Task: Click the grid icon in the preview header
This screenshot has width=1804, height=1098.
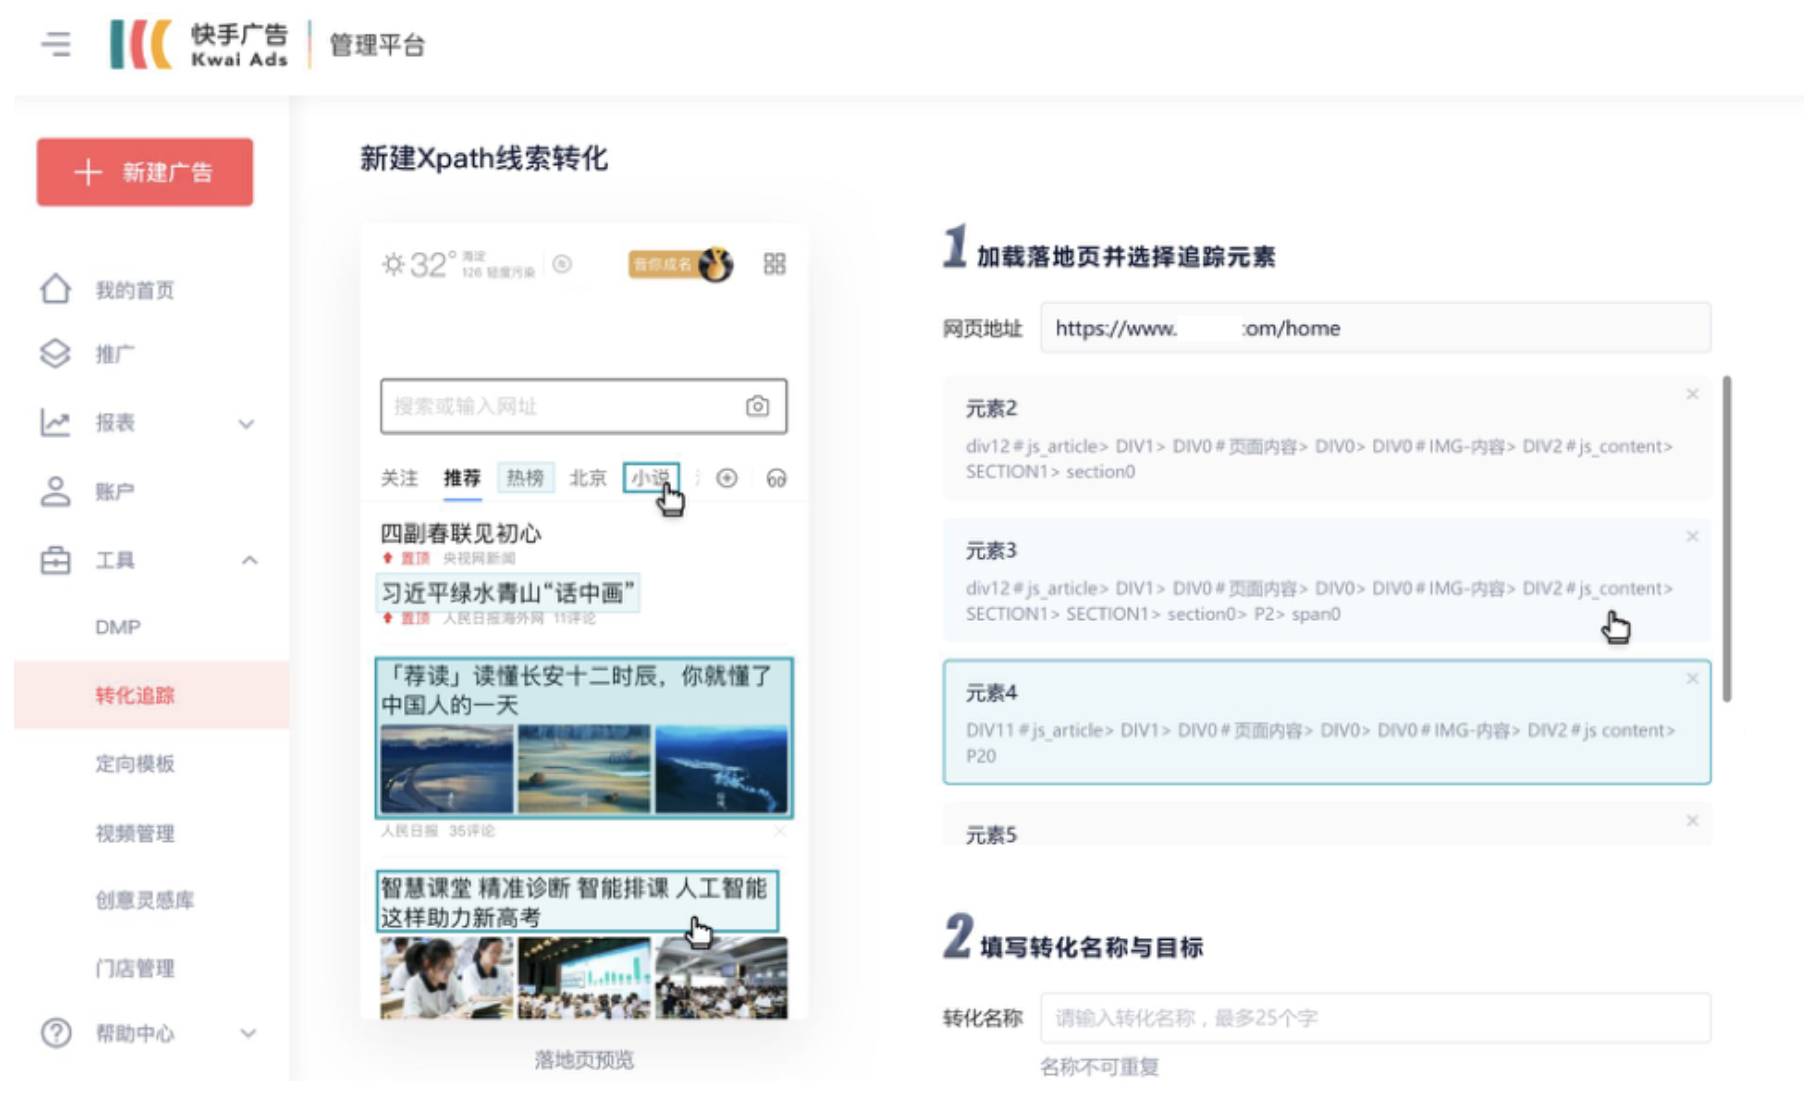Action: [774, 264]
